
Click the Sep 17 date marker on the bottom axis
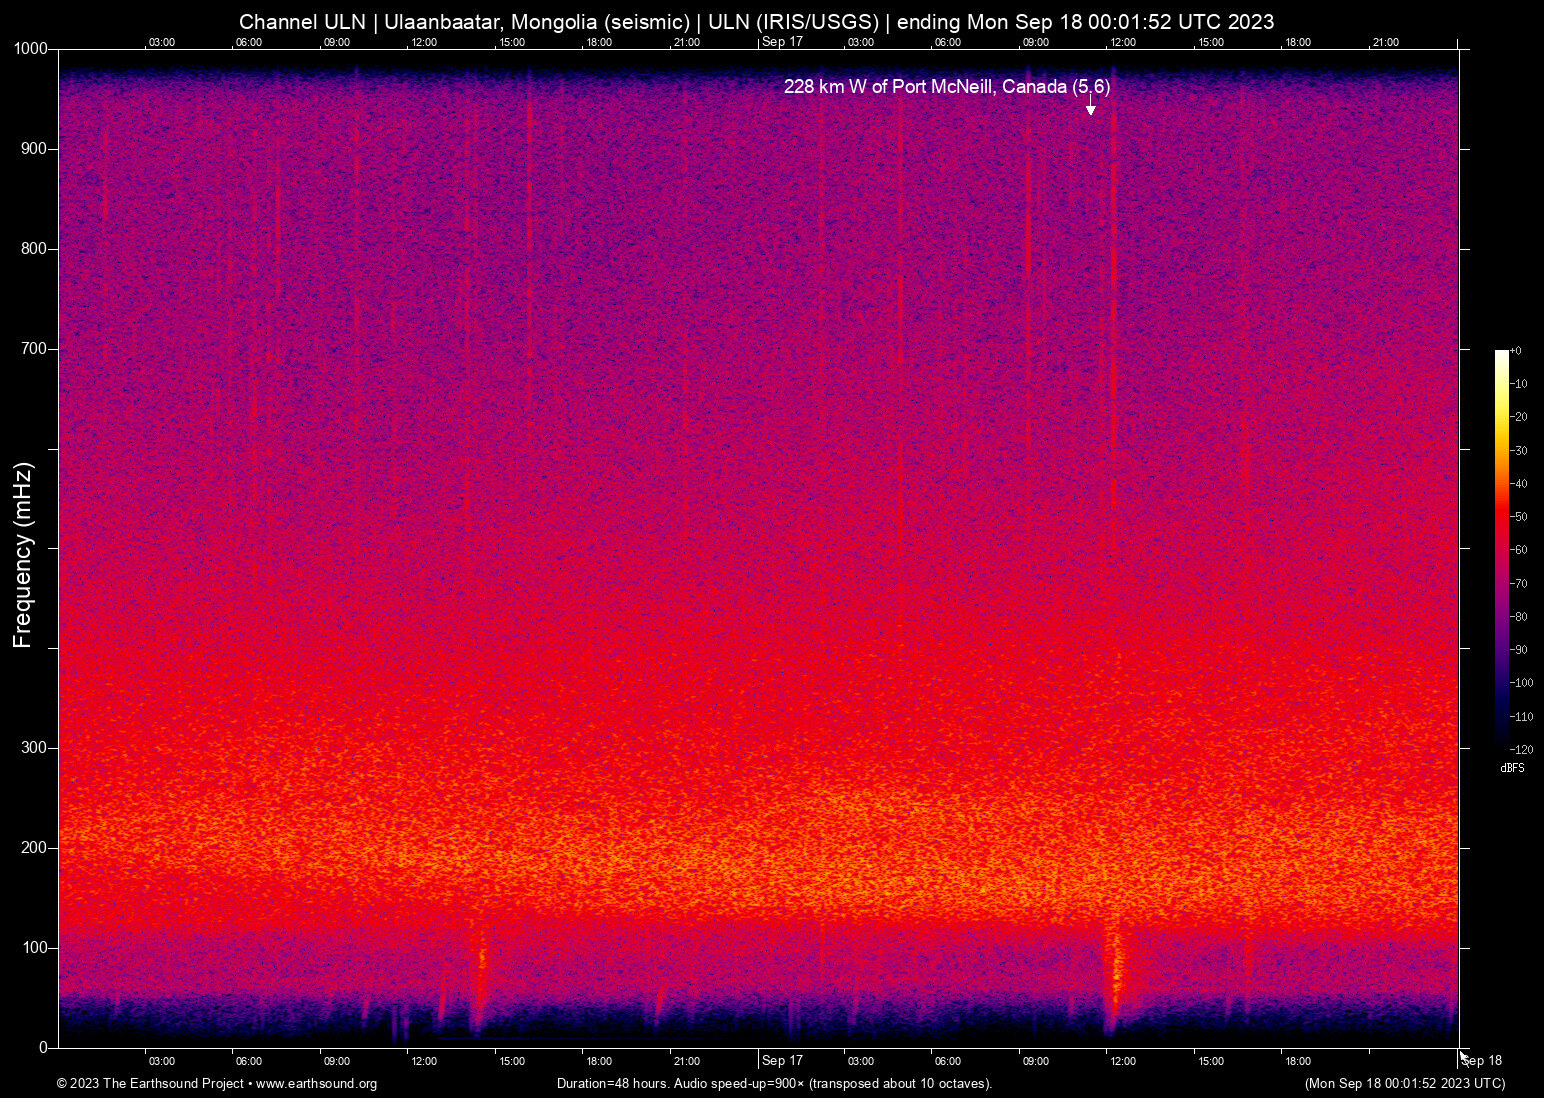[x=782, y=1061]
